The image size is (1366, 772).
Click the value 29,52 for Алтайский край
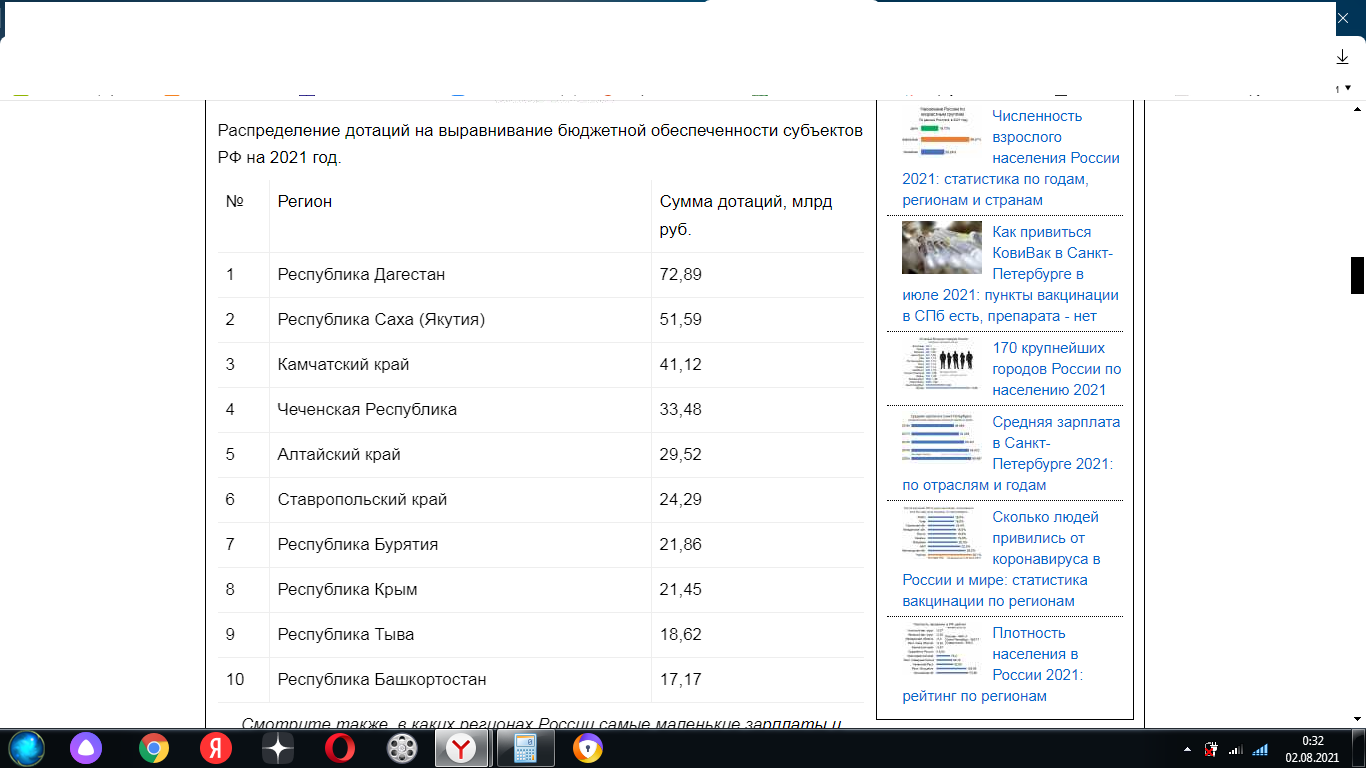681,454
